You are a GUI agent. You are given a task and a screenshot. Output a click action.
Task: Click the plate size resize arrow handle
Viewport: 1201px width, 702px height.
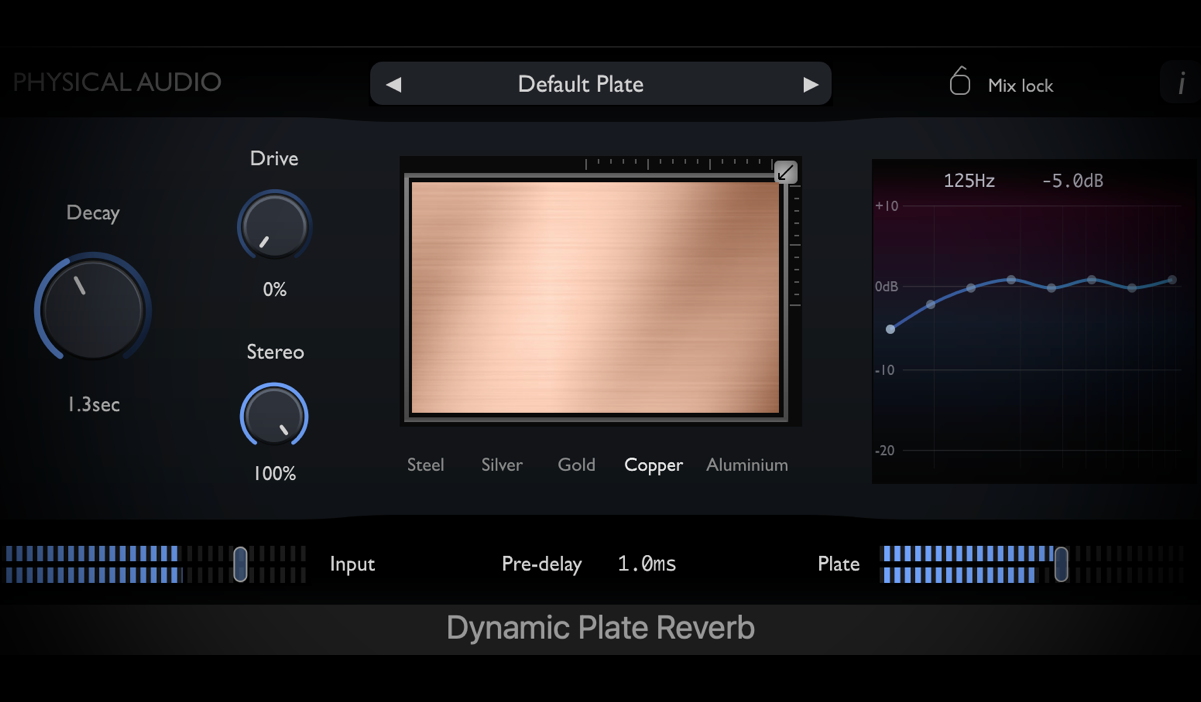tap(785, 172)
